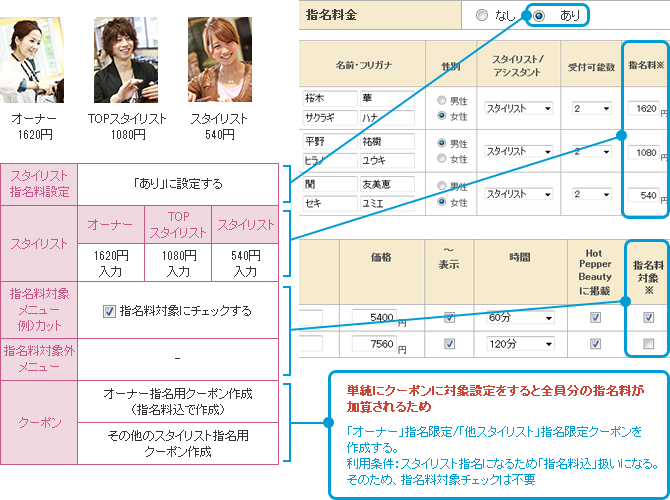Click the ユウキ furigana field
Image resolution: width=670 pixels, height=500 pixels.
click(387, 160)
